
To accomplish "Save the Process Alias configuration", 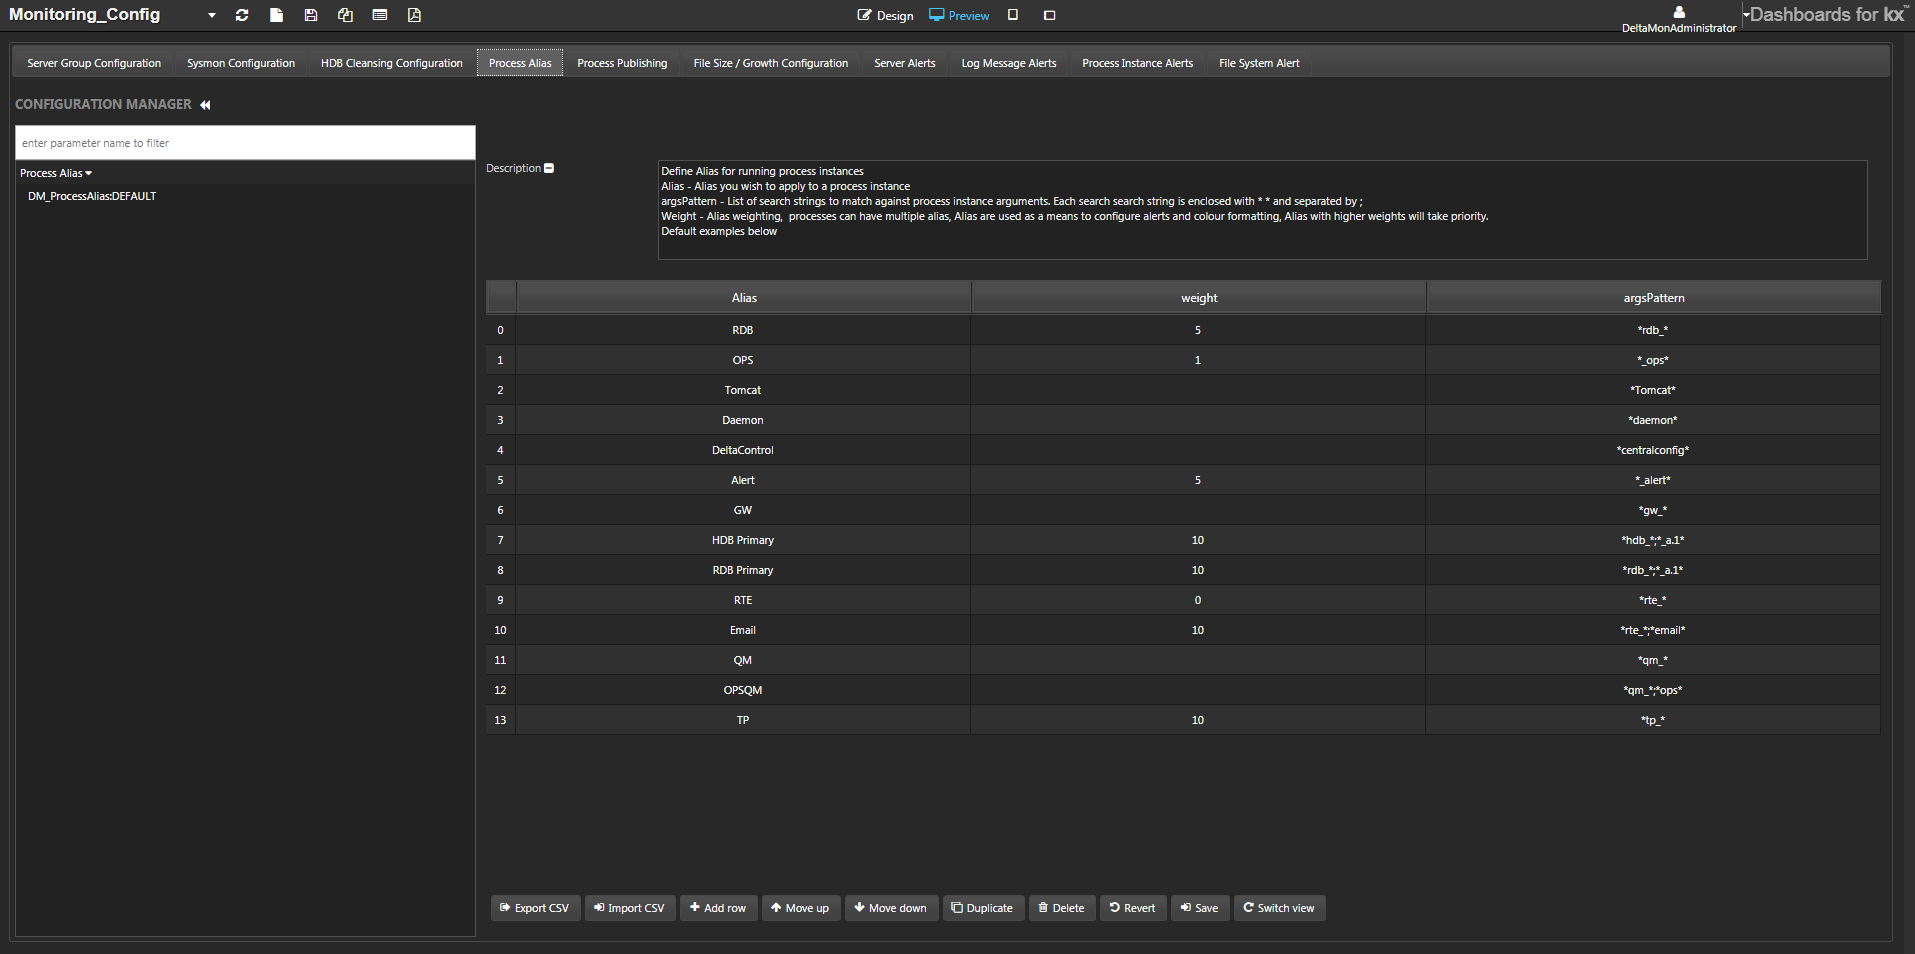I will (1200, 908).
